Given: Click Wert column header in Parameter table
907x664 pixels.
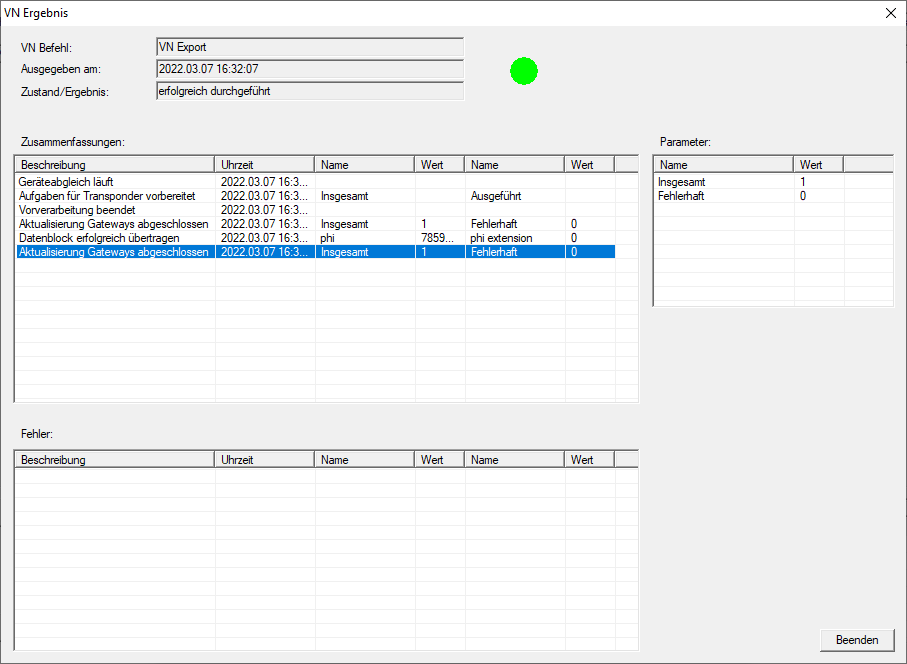Looking at the screenshot, I should (x=817, y=165).
